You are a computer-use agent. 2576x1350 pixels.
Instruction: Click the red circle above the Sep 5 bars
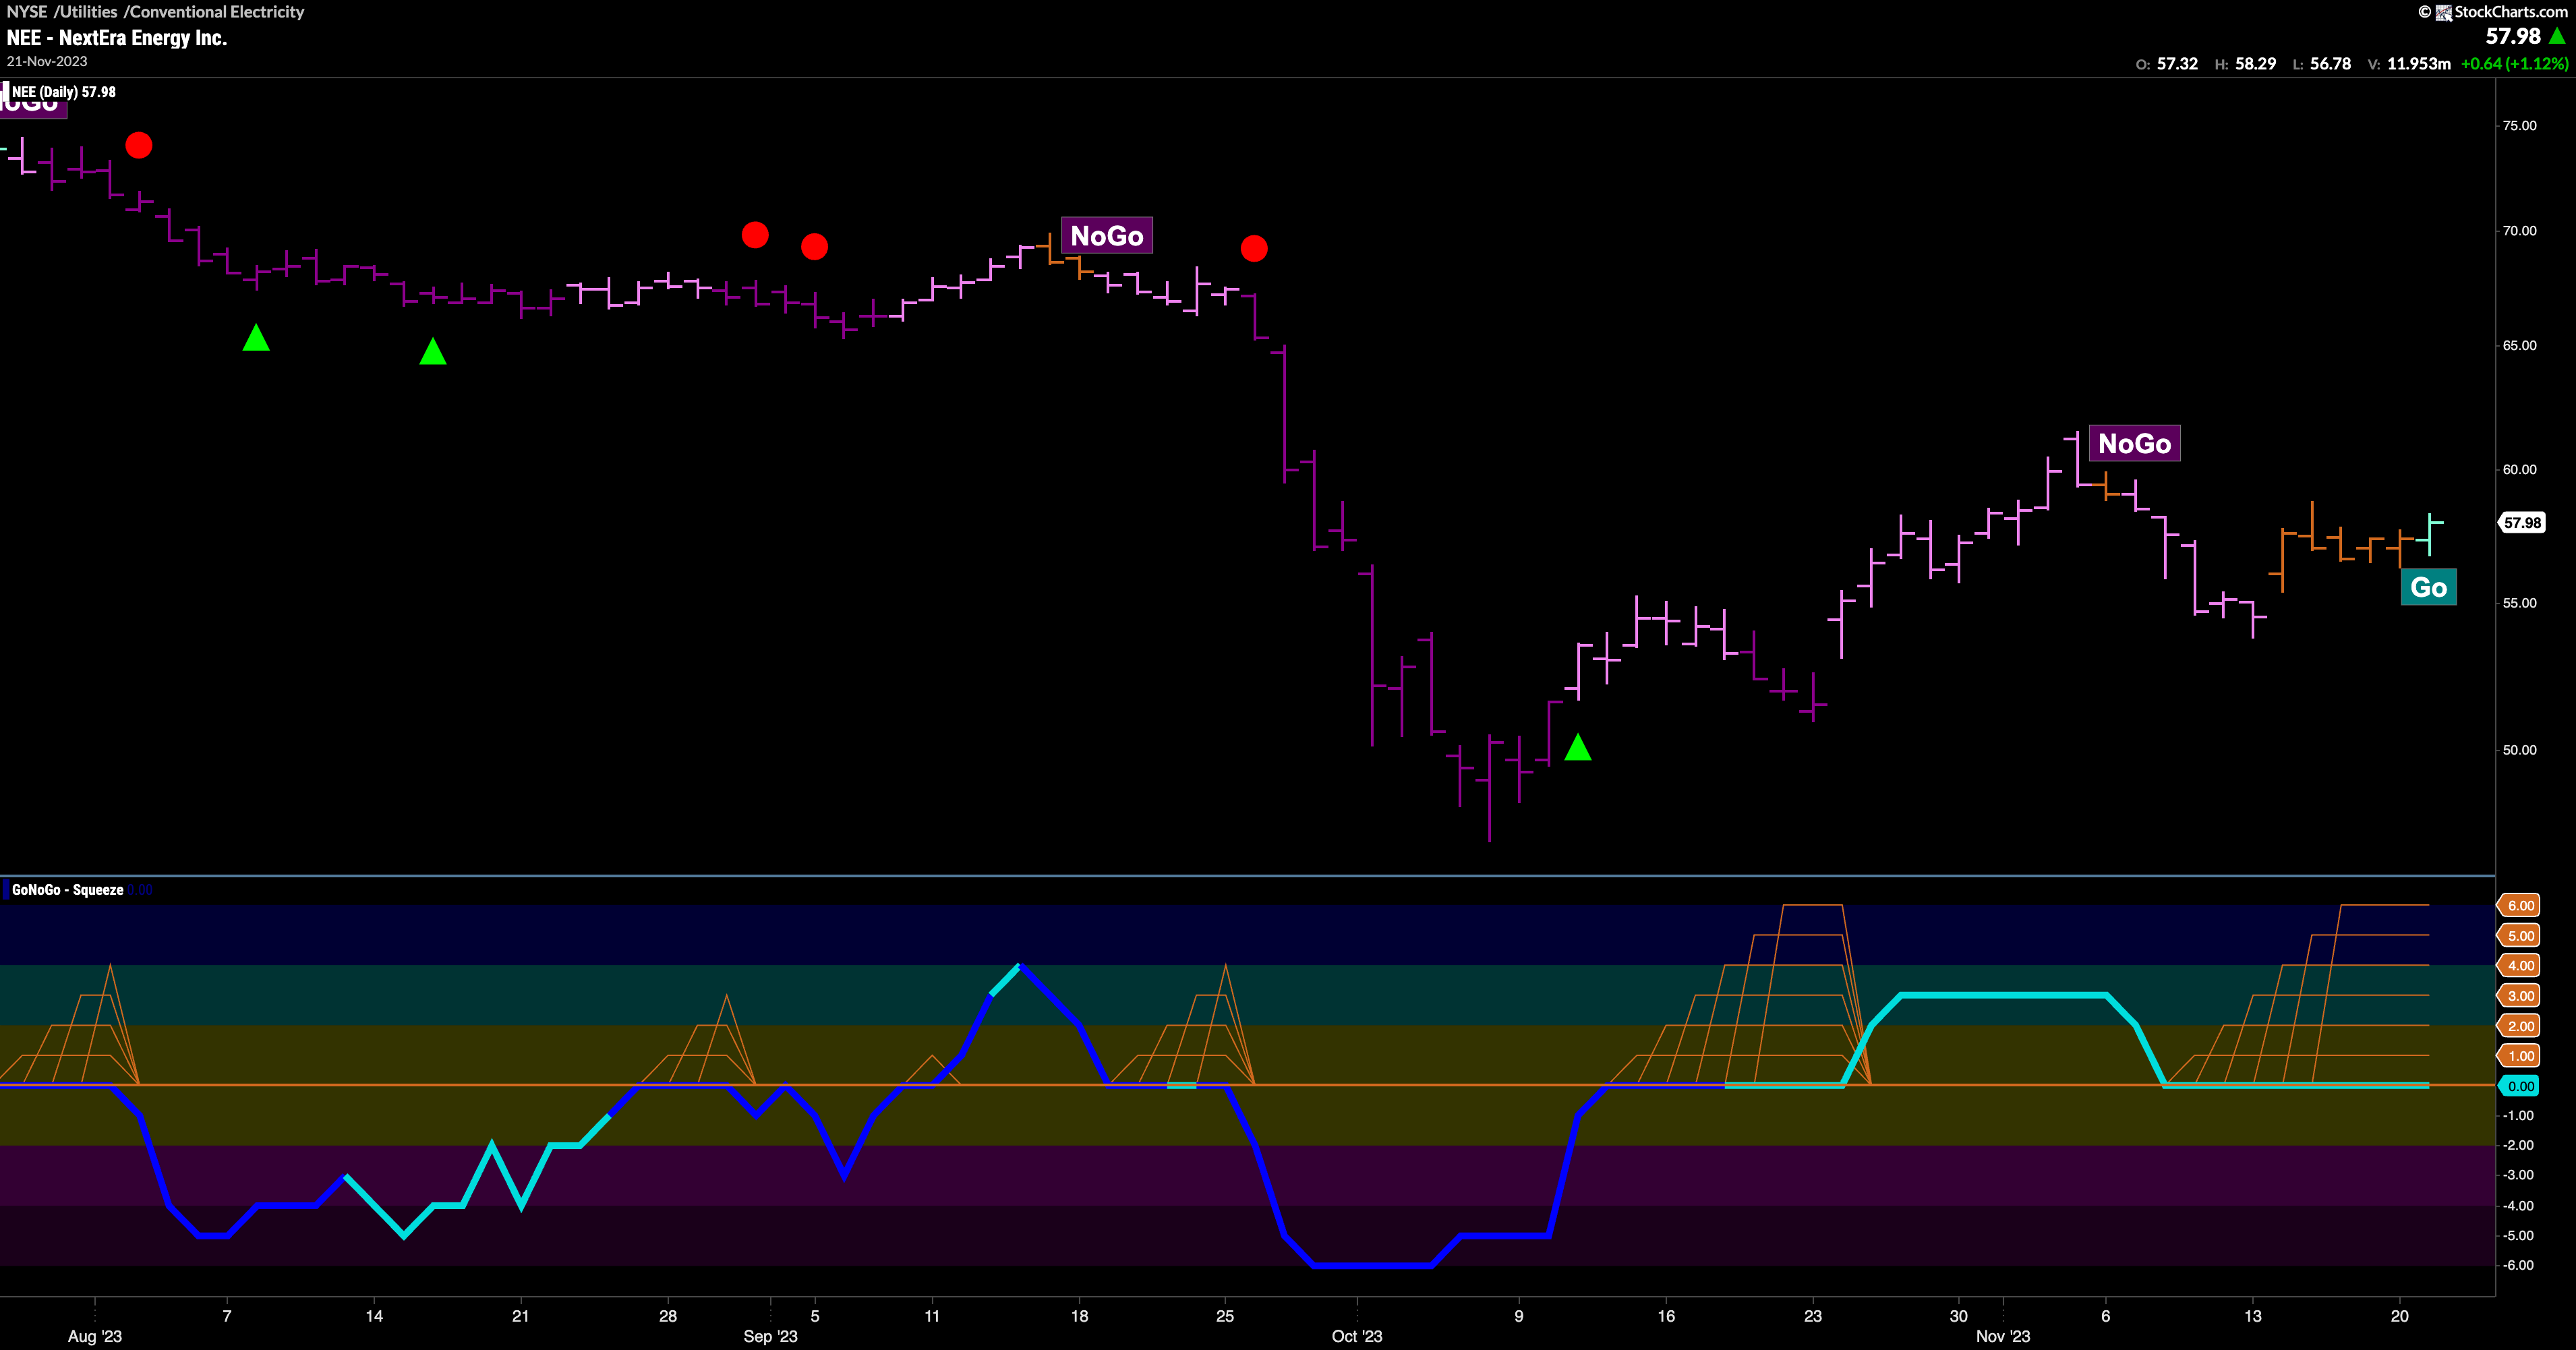(x=814, y=247)
